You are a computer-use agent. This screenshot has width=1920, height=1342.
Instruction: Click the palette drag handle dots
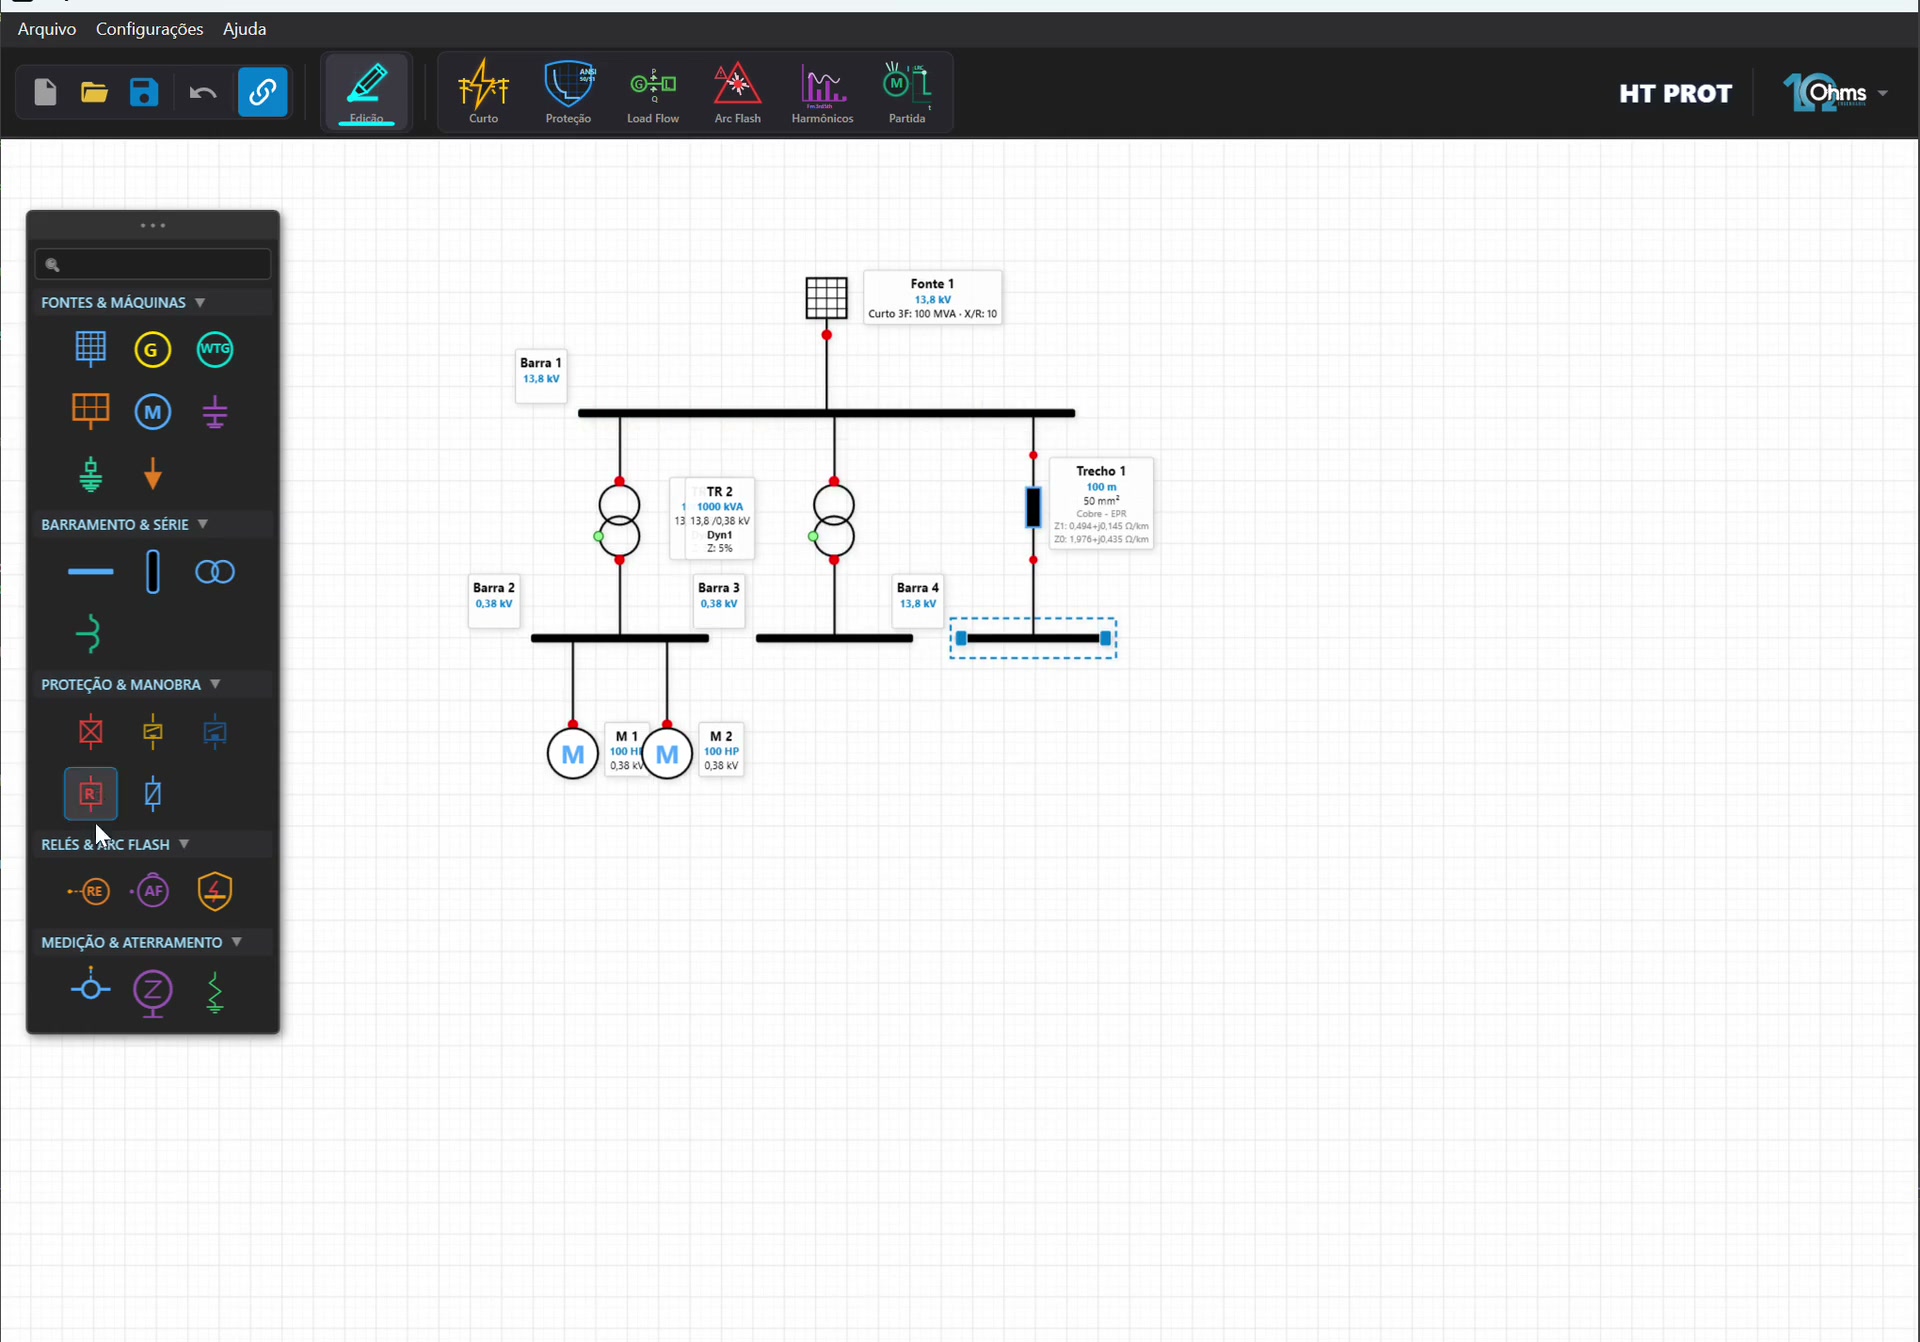152,225
